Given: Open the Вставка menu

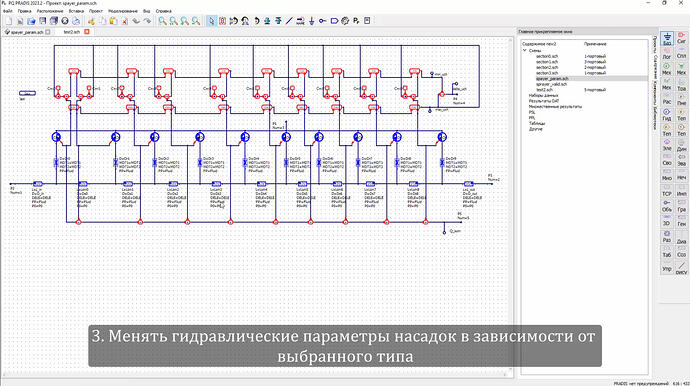Looking at the screenshot, I should [x=76, y=11].
